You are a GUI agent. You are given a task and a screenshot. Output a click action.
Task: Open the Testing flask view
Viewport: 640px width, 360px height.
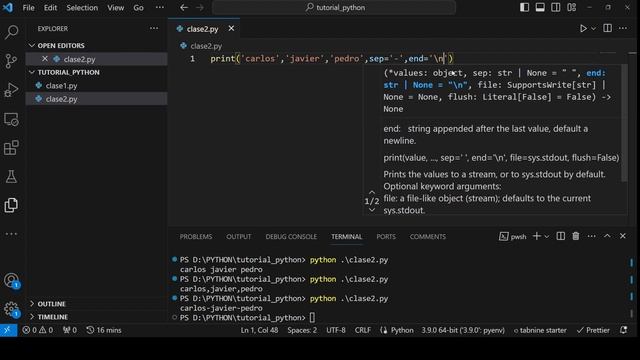(x=11, y=177)
